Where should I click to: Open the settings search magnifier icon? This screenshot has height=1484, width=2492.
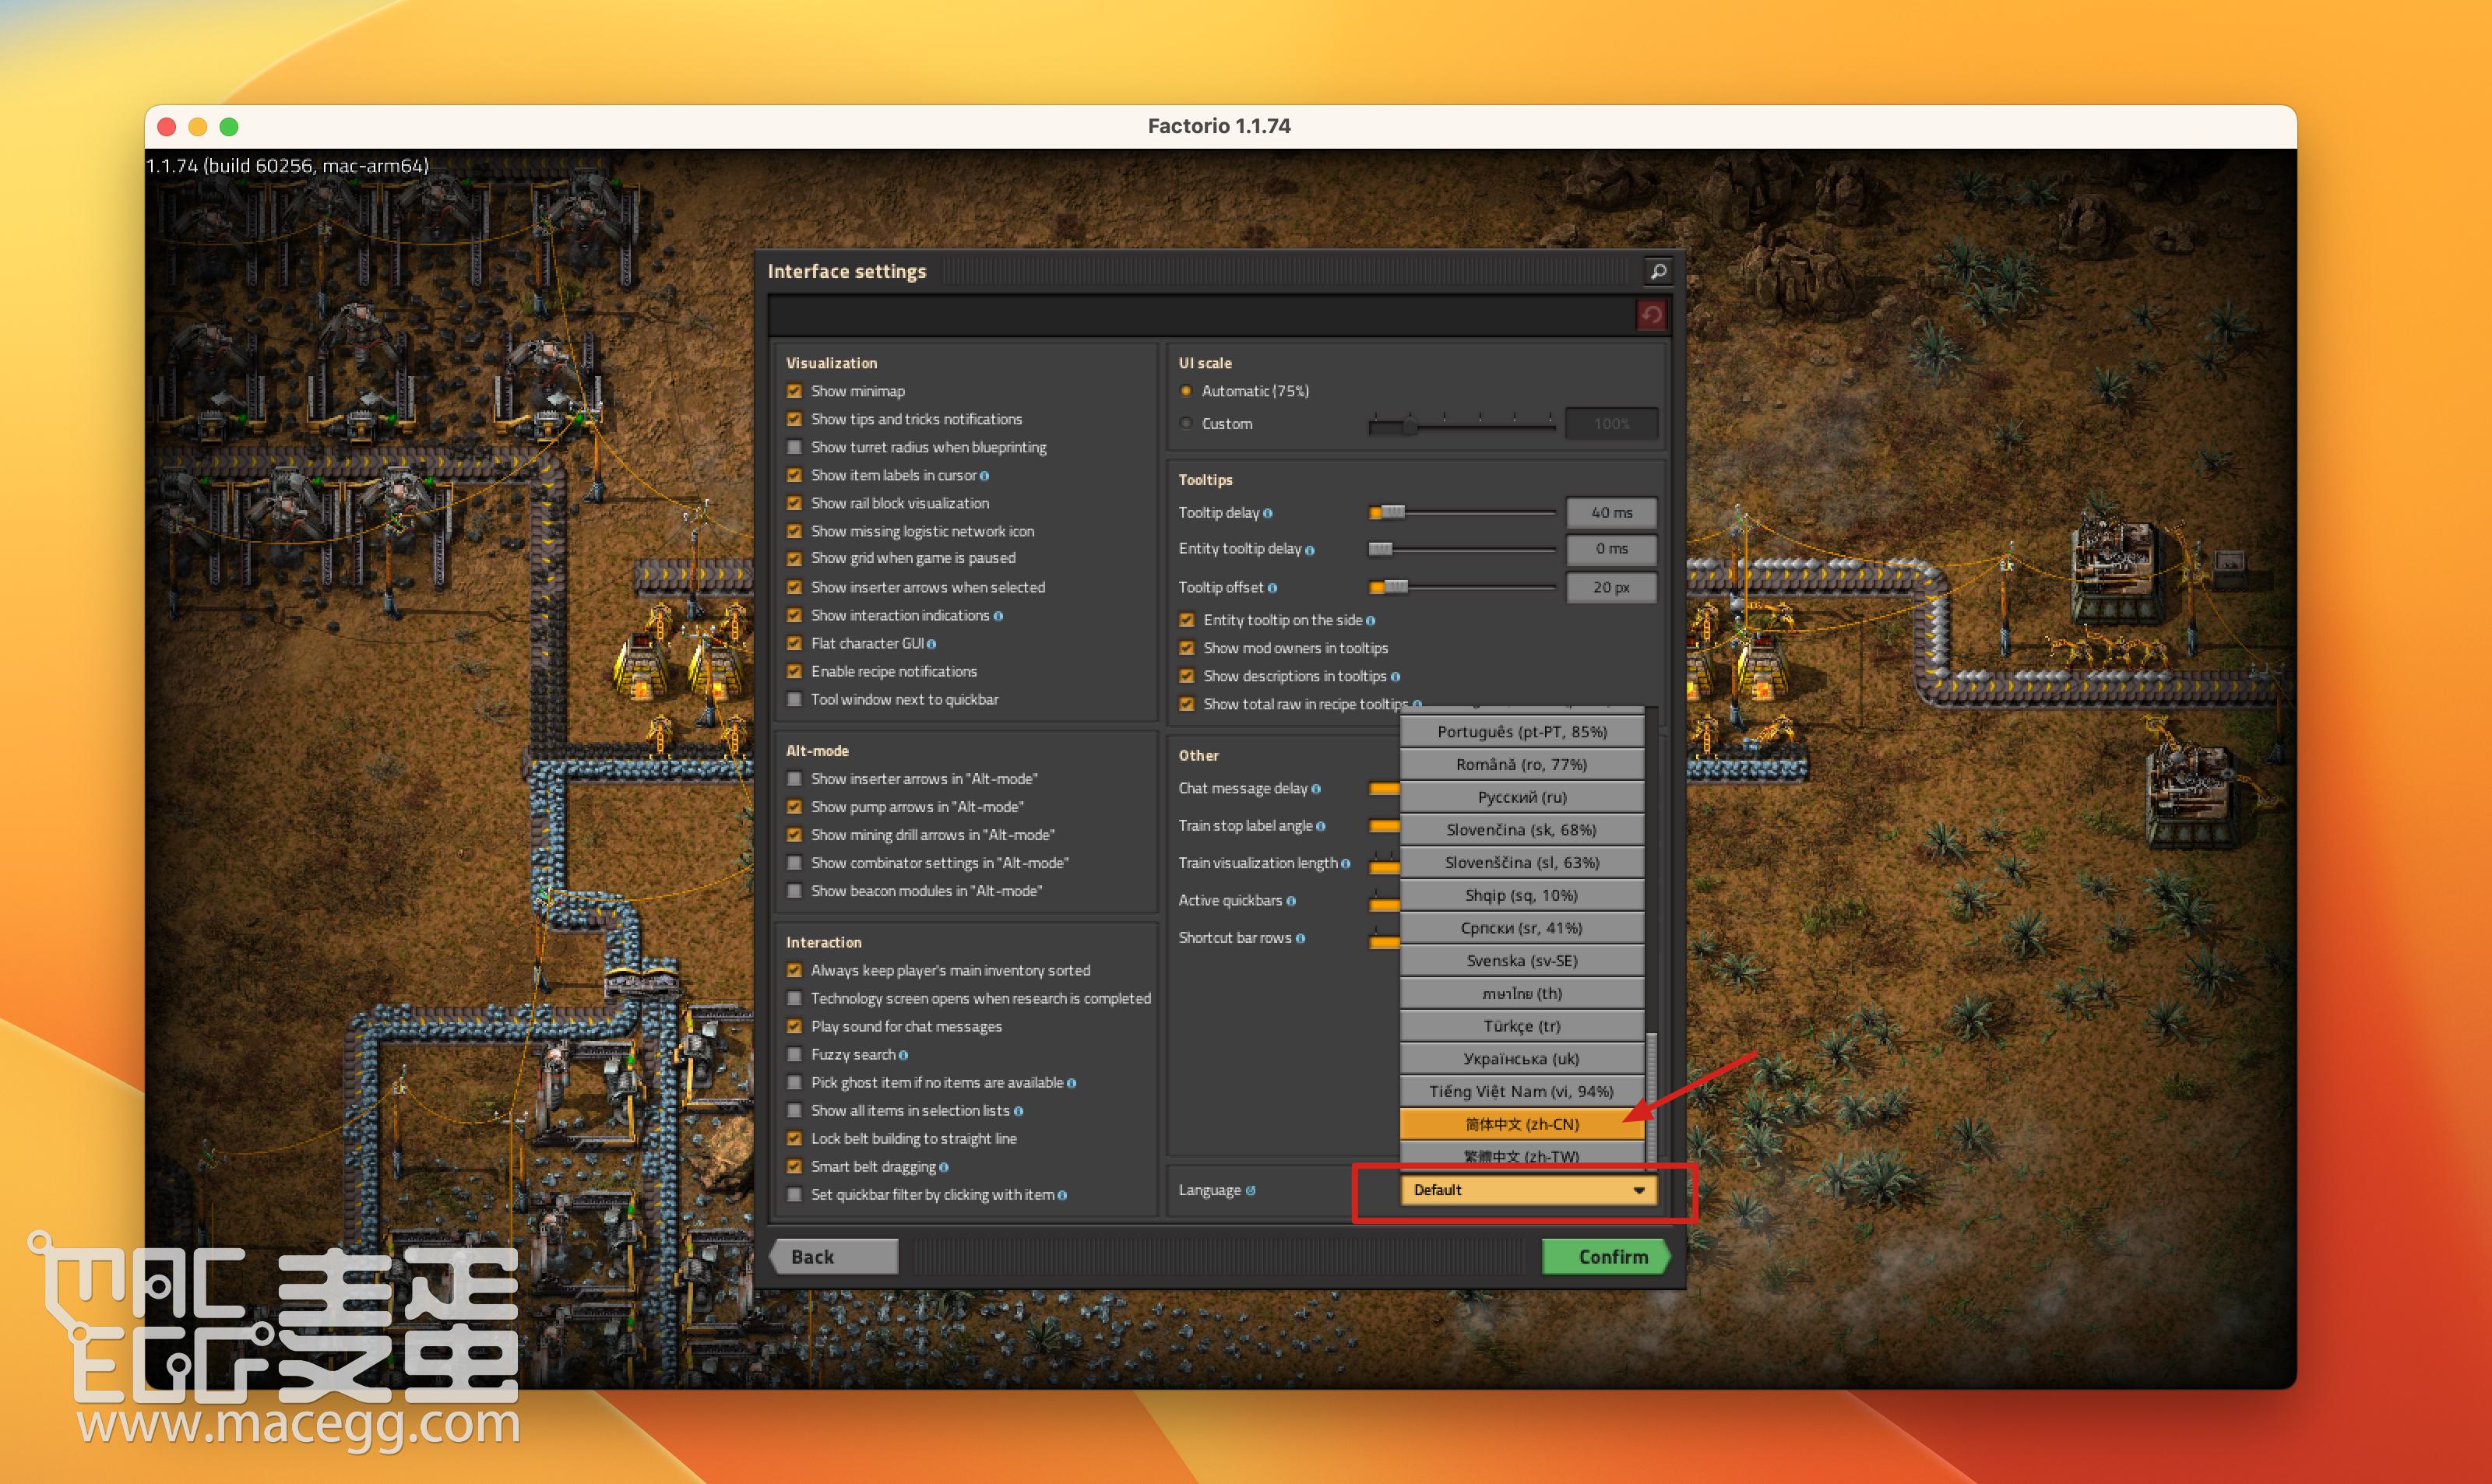[1657, 271]
